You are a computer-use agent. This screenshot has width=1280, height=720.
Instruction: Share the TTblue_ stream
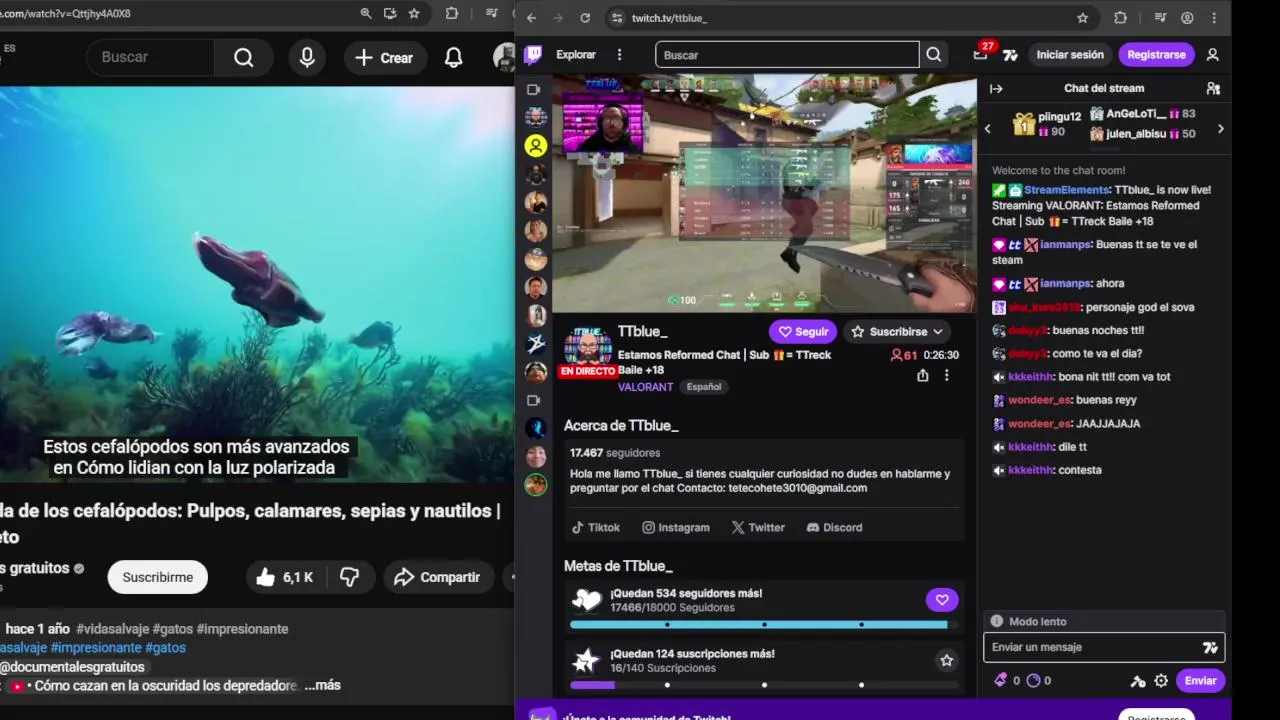[922, 375]
